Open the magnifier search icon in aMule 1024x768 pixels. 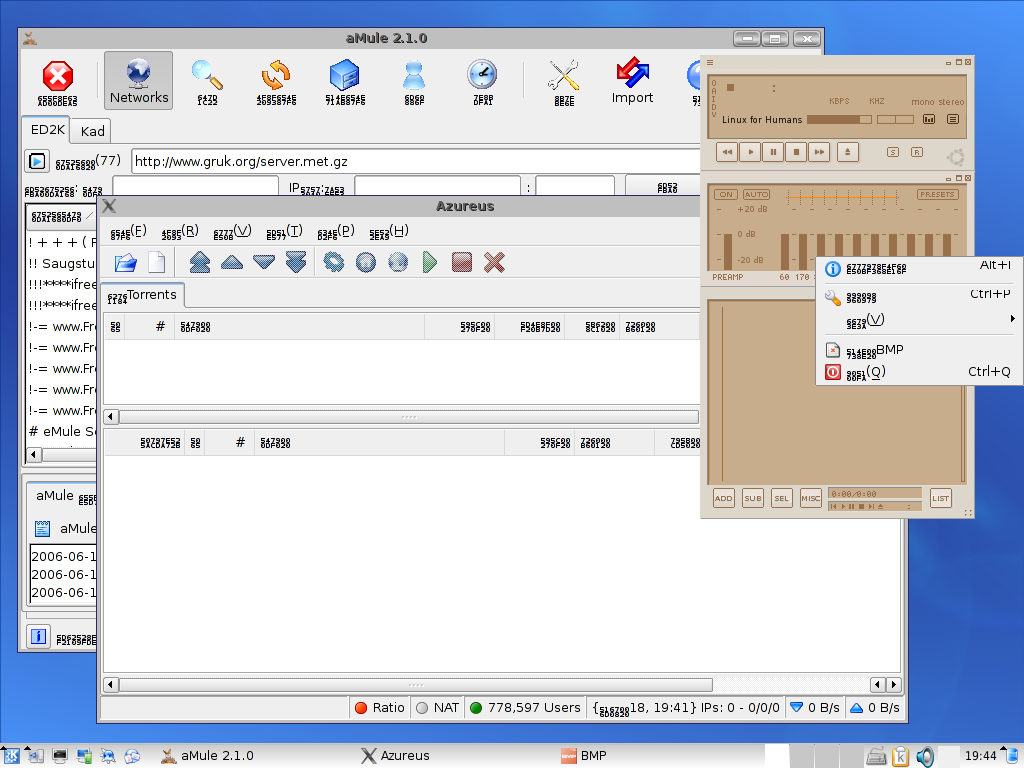[207, 81]
